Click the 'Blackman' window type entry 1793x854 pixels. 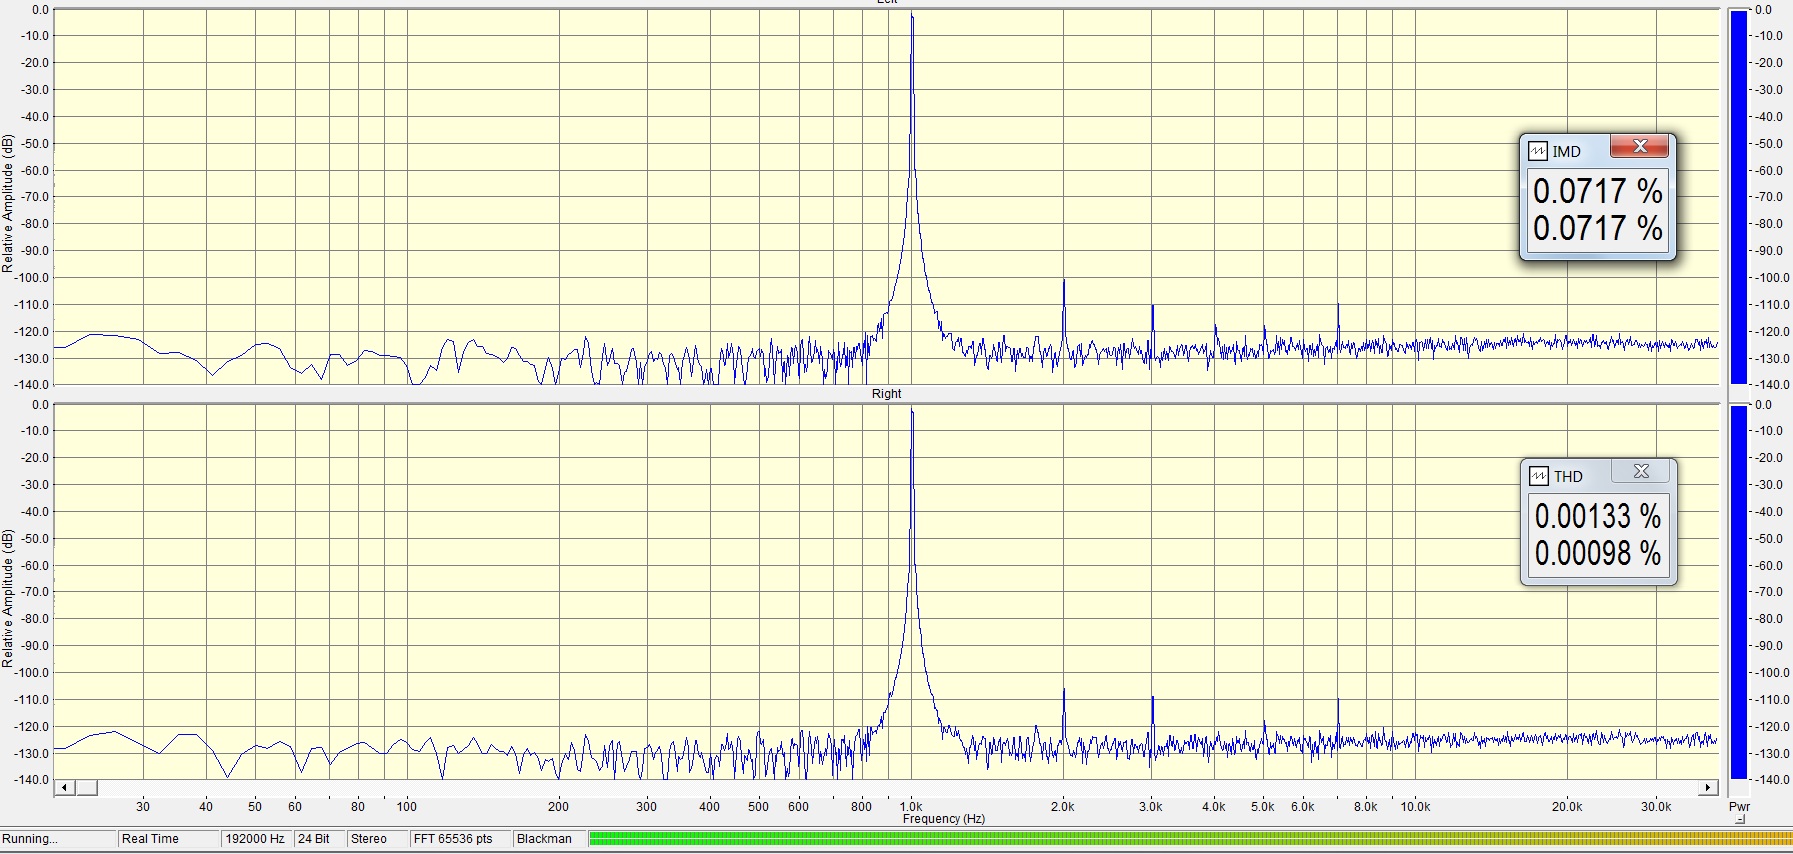pos(548,839)
